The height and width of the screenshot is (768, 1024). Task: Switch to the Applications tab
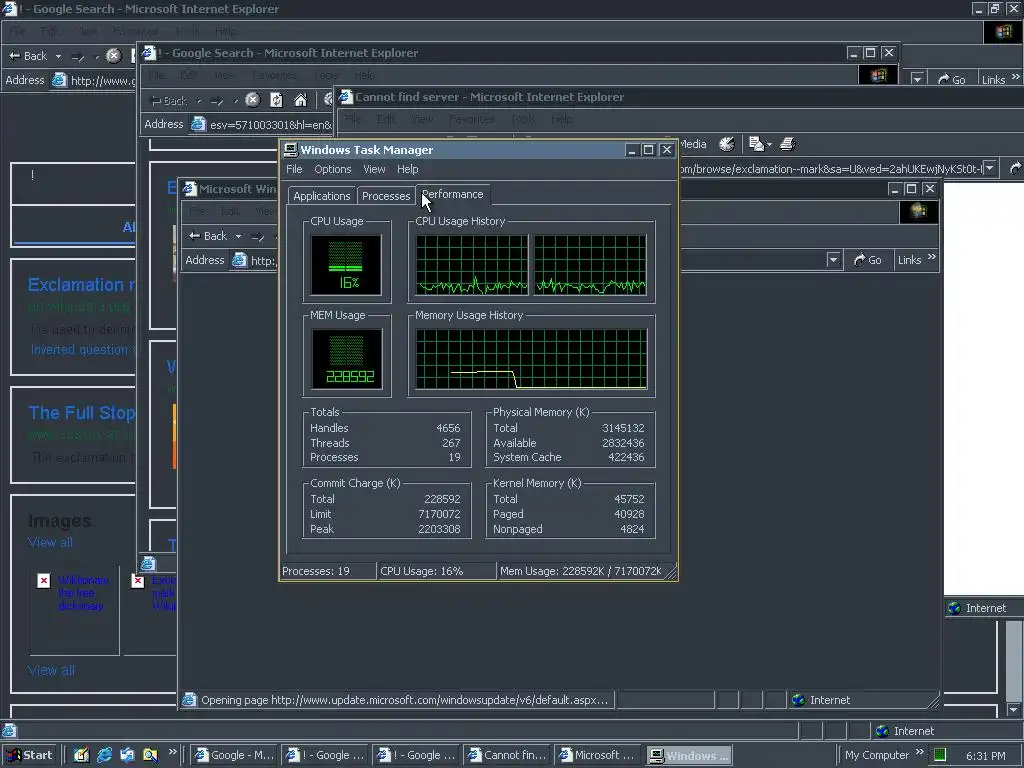[x=321, y=196]
